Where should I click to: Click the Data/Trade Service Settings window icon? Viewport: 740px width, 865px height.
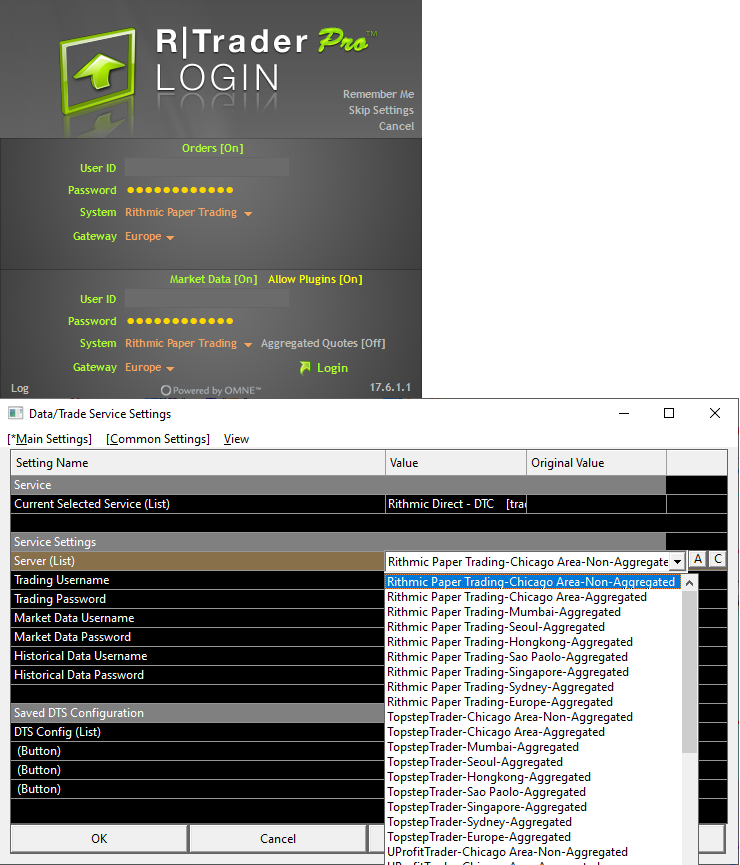coord(15,413)
